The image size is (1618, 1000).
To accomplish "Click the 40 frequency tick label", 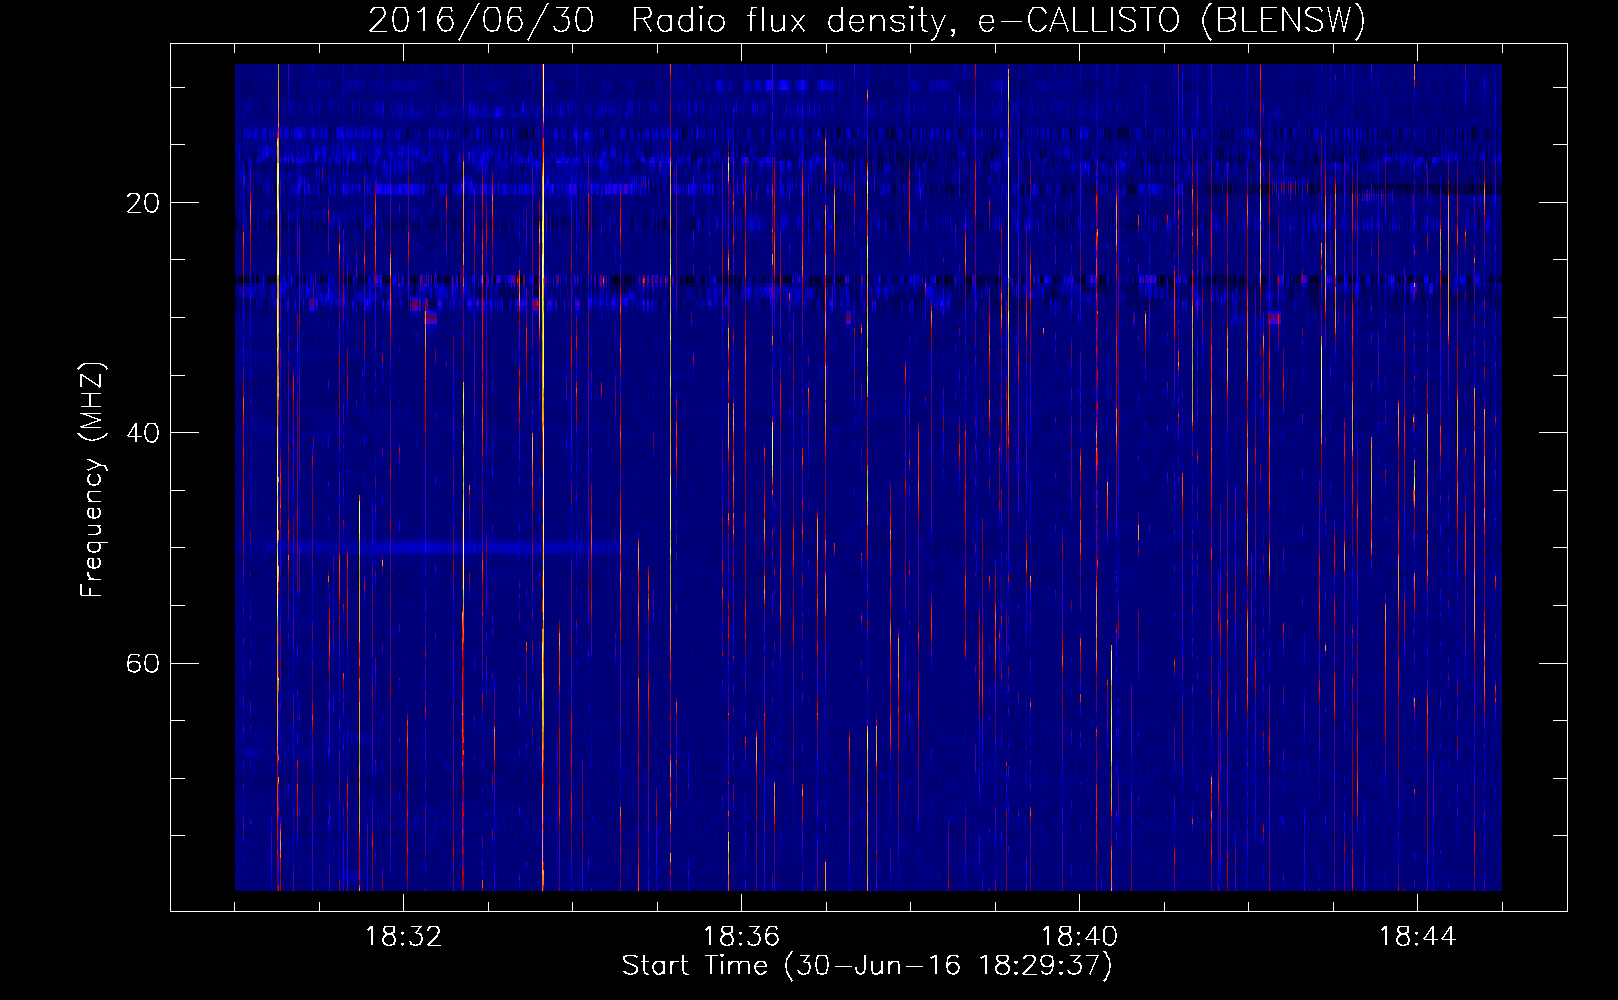I will click(143, 433).
